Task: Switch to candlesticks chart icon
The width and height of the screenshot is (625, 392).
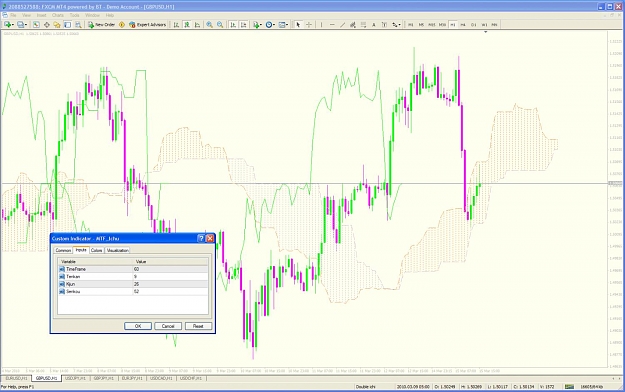Action: 187,25
